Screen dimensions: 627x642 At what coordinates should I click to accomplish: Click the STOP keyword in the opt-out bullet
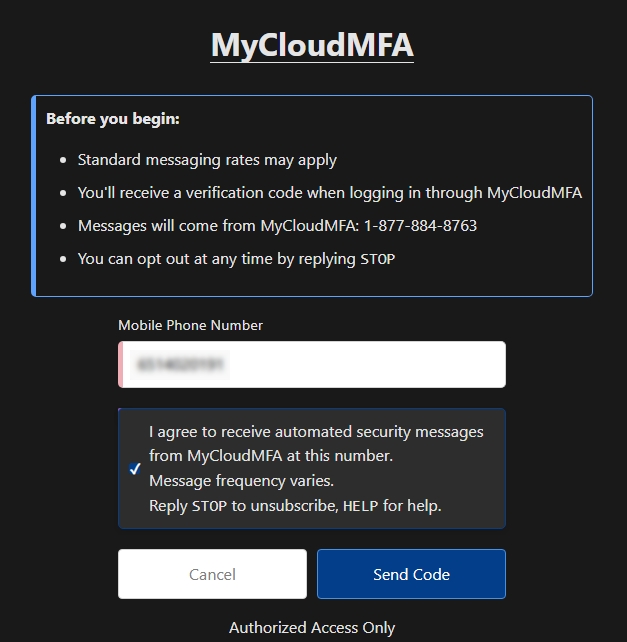click(x=377, y=259)
